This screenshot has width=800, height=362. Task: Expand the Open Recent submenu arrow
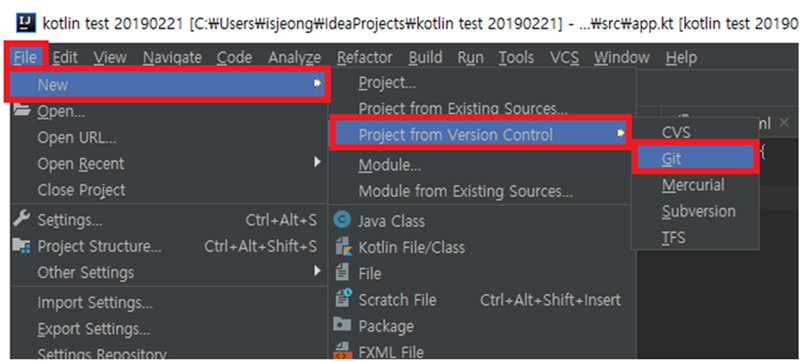[317, 163]
